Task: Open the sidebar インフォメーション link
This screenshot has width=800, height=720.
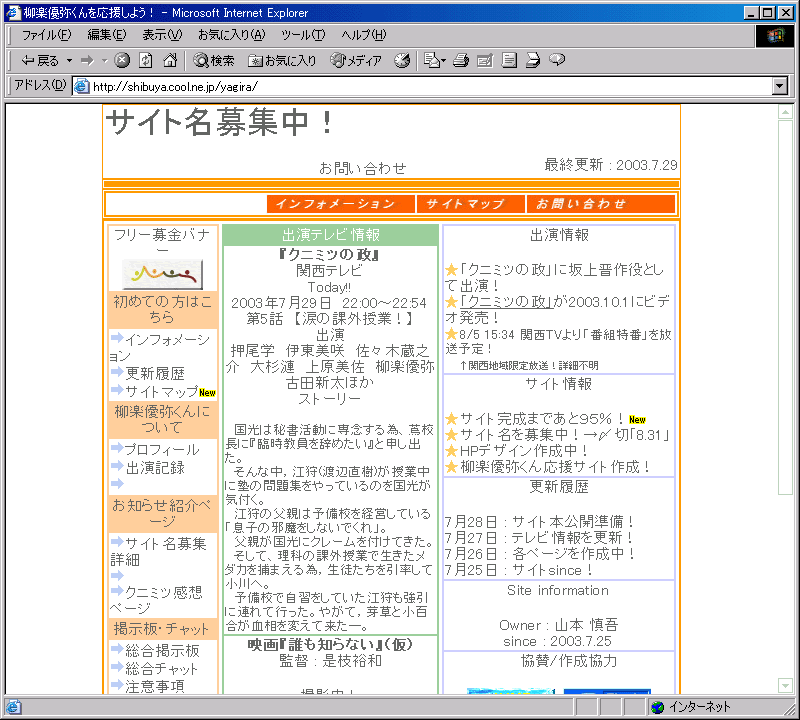Action: pyautogui.click(x=160, y=346)
